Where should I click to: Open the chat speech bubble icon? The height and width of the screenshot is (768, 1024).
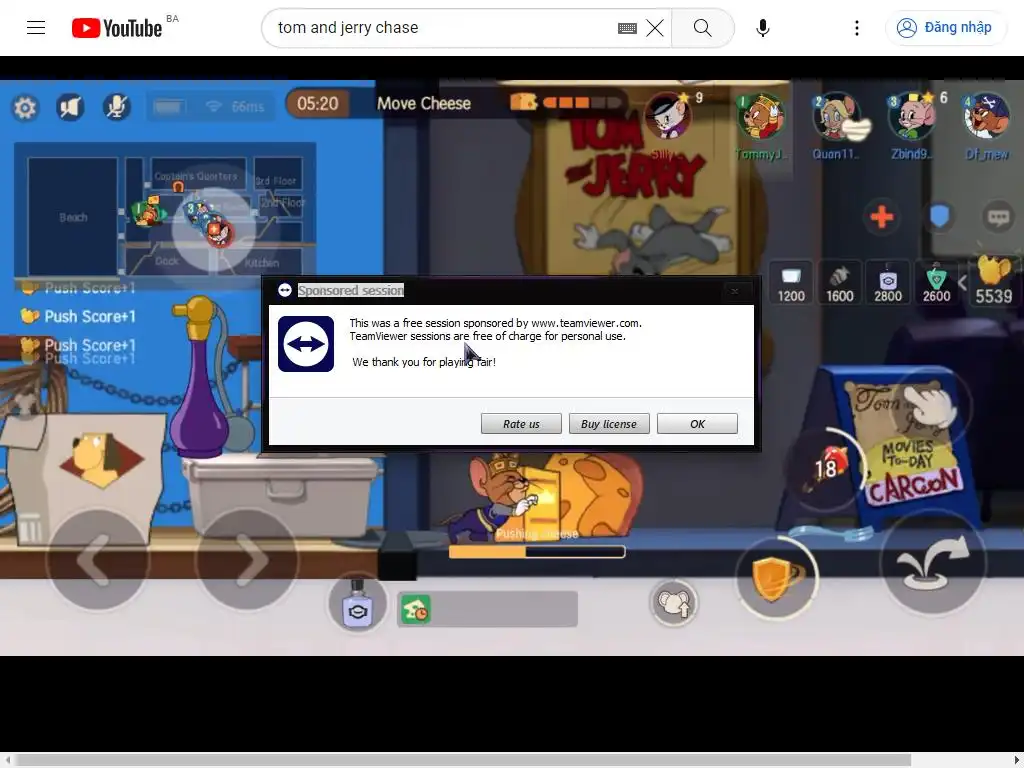coord(998,217)
